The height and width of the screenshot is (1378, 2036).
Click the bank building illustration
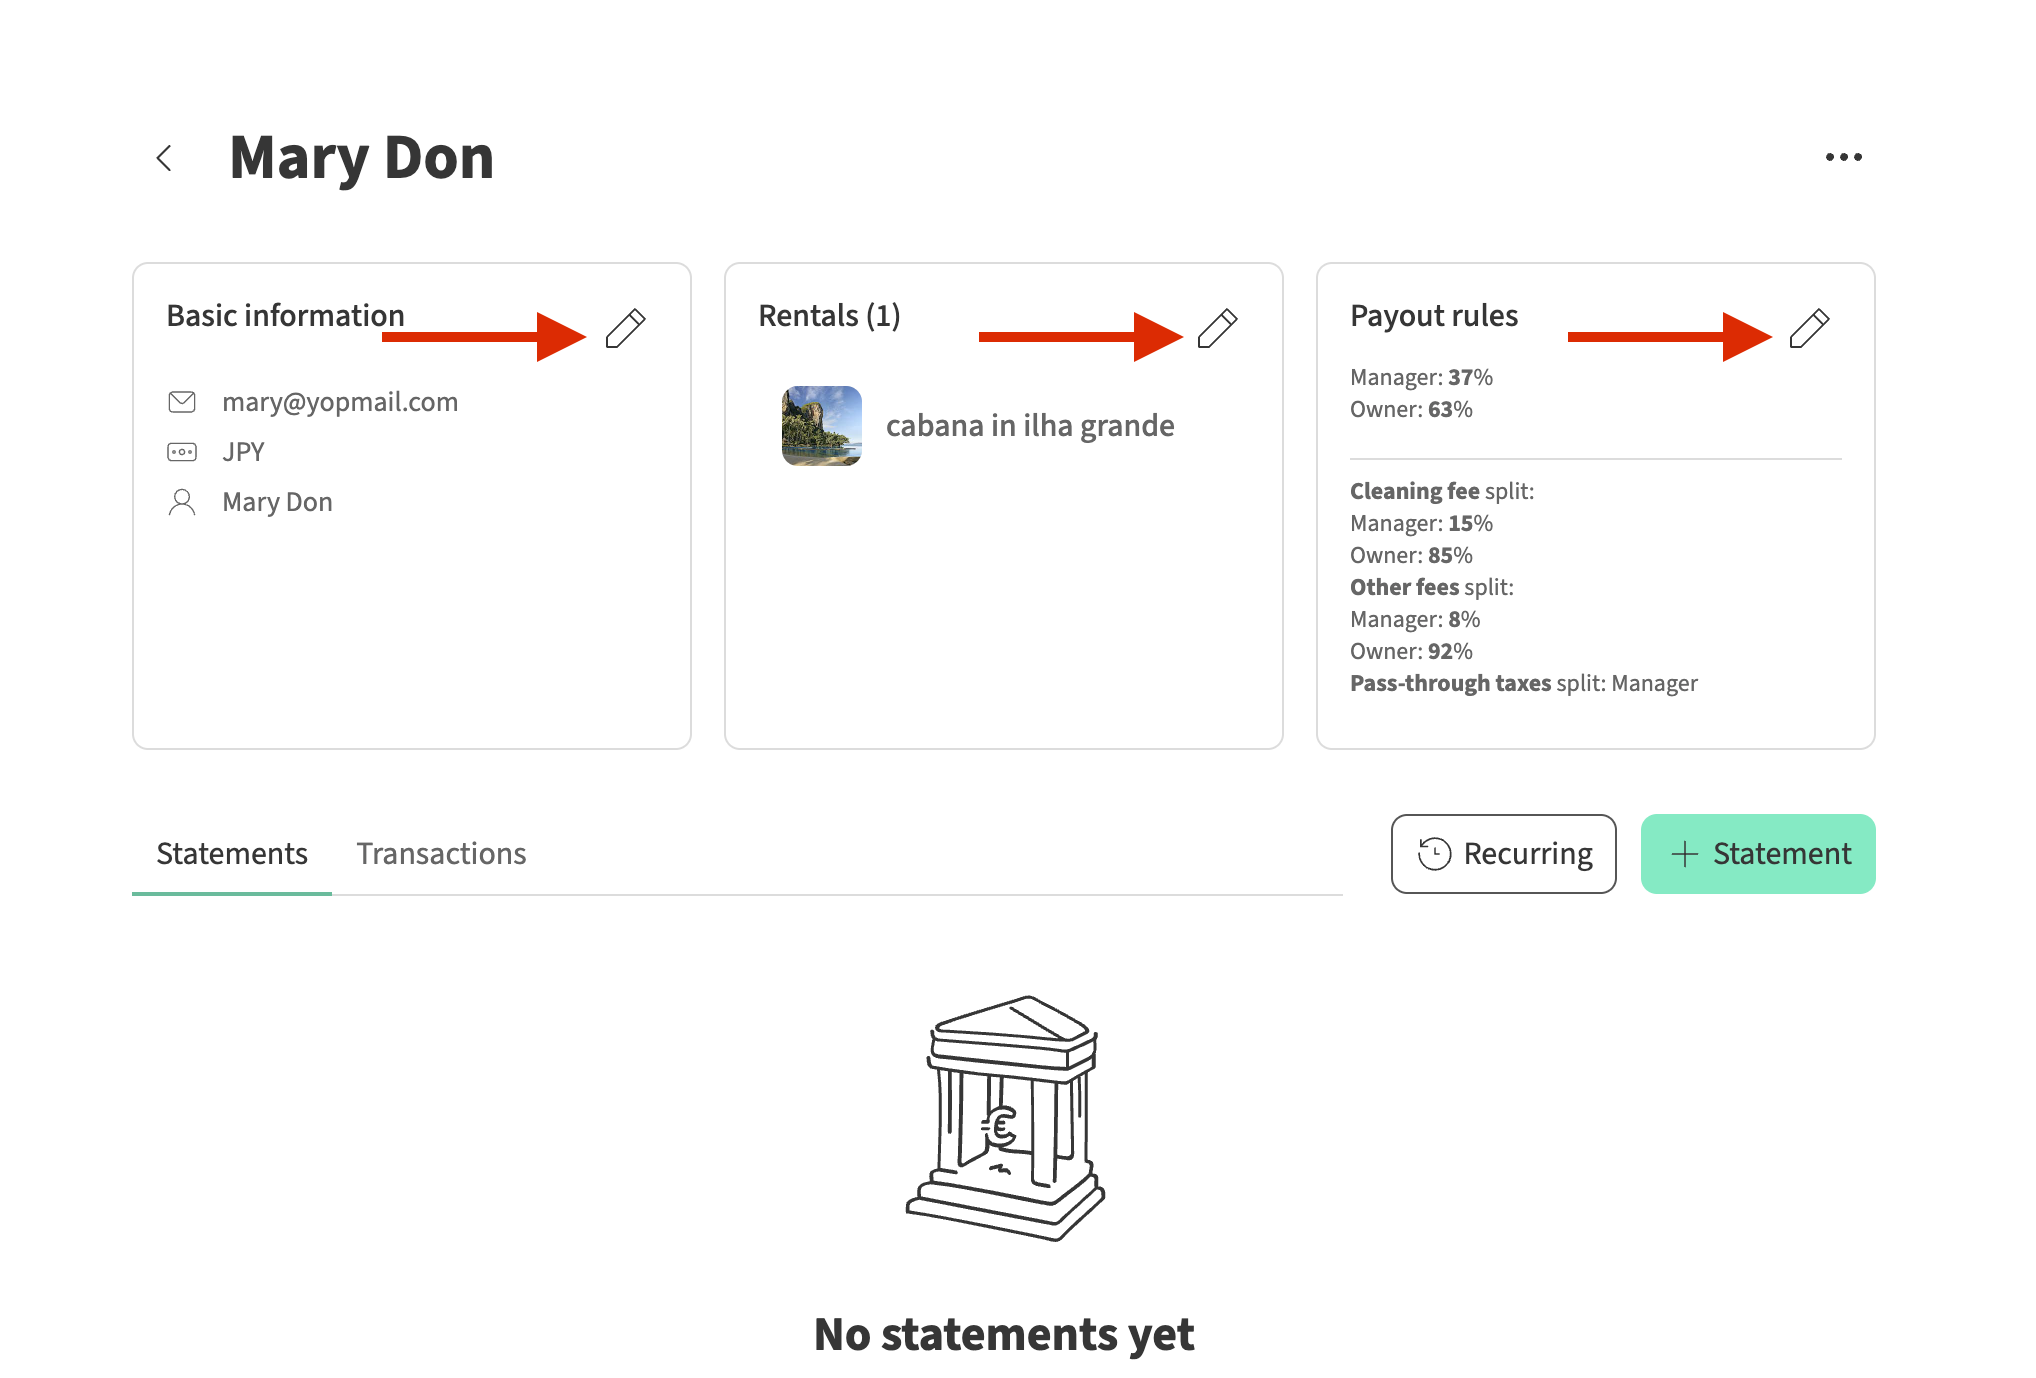(1005, 1118)
